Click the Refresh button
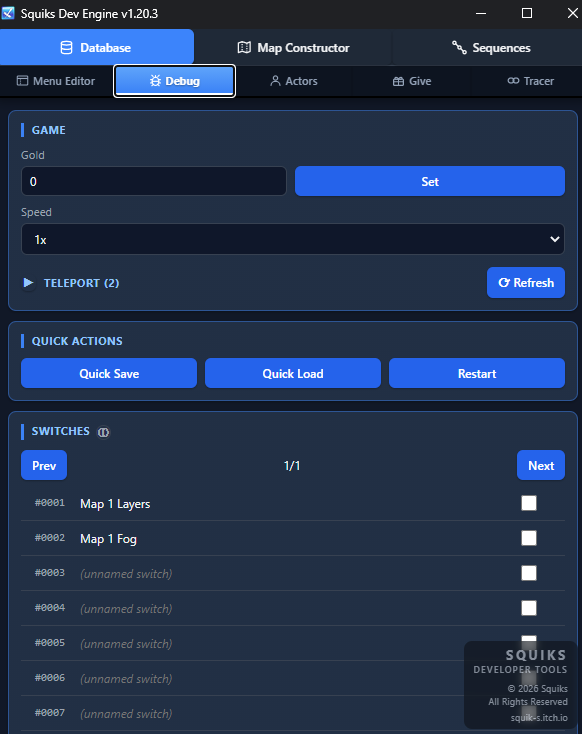The width and height of the screenshot is (582, 734). point(525,283)
